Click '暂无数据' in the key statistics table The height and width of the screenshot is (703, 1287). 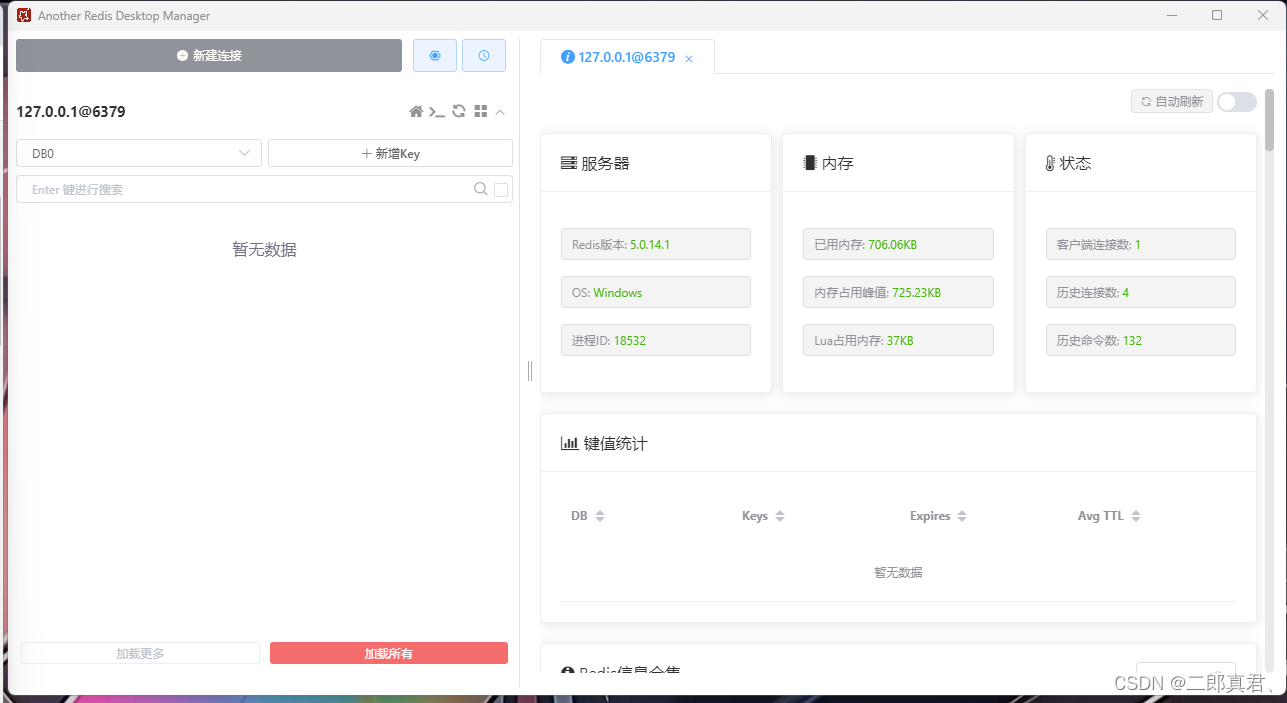[x=898, y=573]
